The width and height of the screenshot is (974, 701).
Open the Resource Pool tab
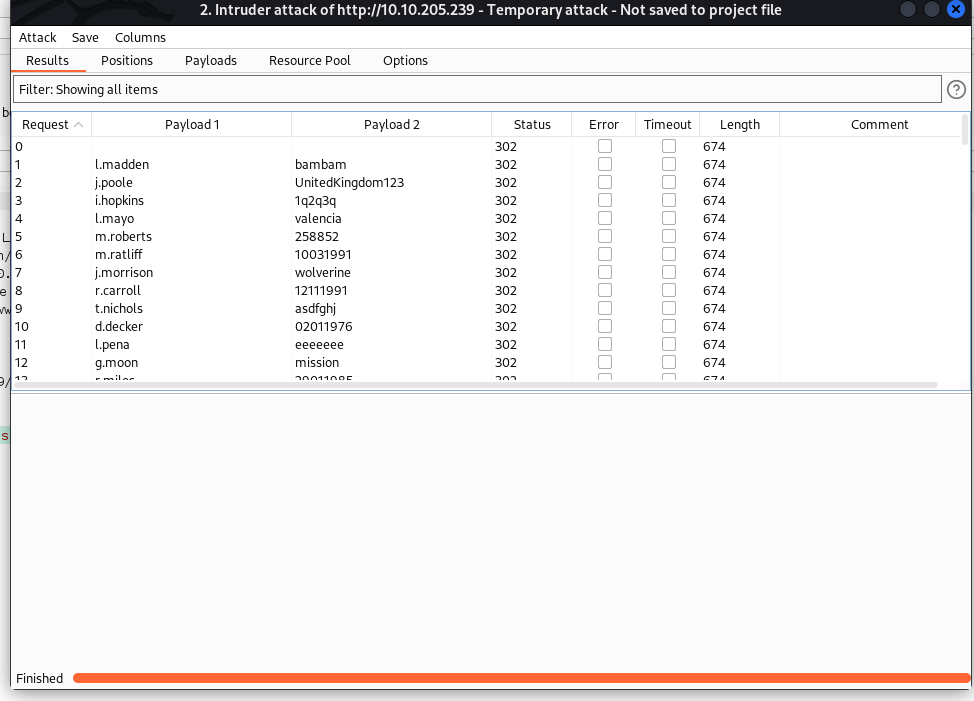pos(309,60)
